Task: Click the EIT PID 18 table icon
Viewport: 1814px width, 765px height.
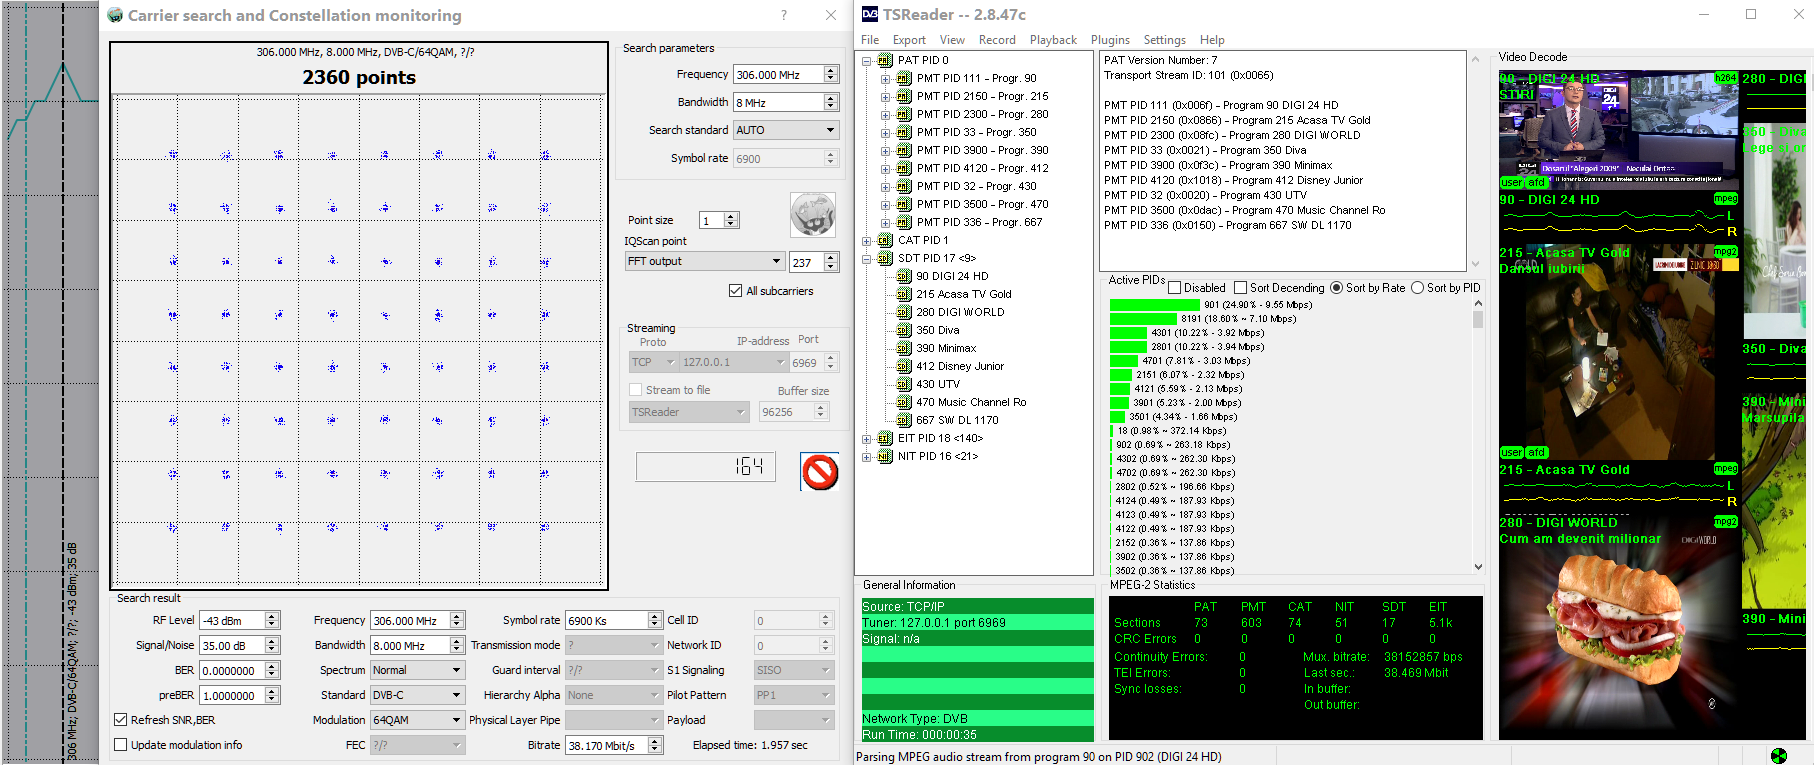Action: click(885, 438)
